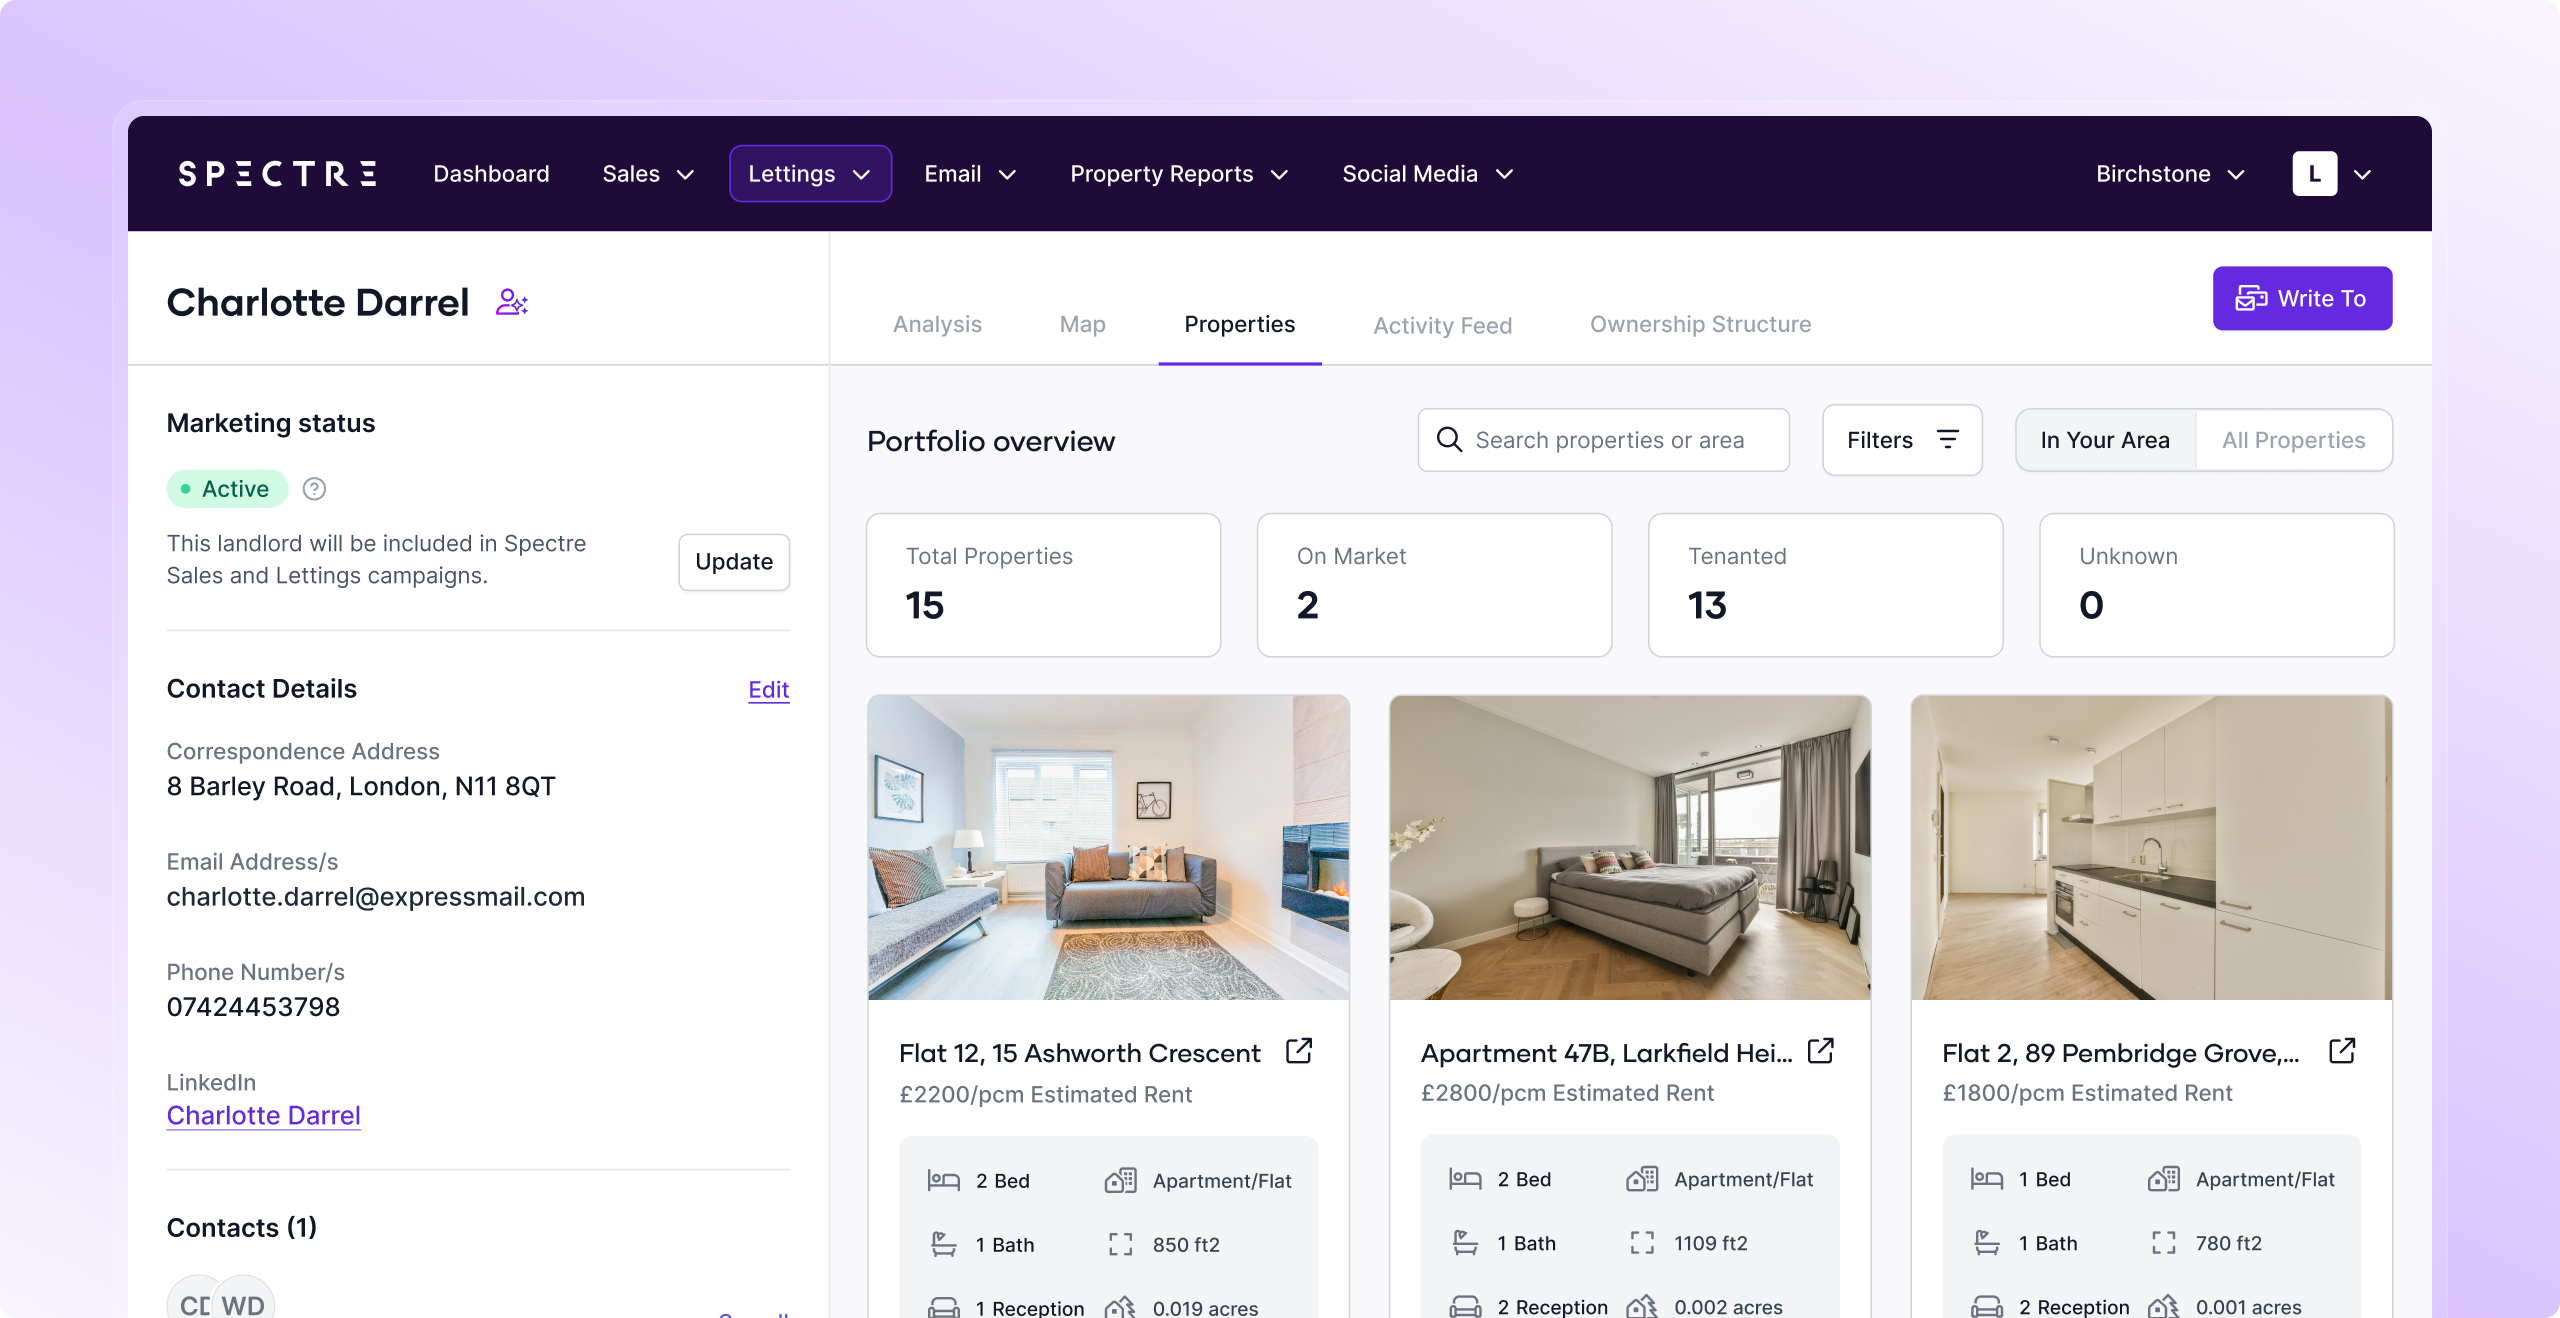
Task: Go to Dashboard
Action: point(491,174)
